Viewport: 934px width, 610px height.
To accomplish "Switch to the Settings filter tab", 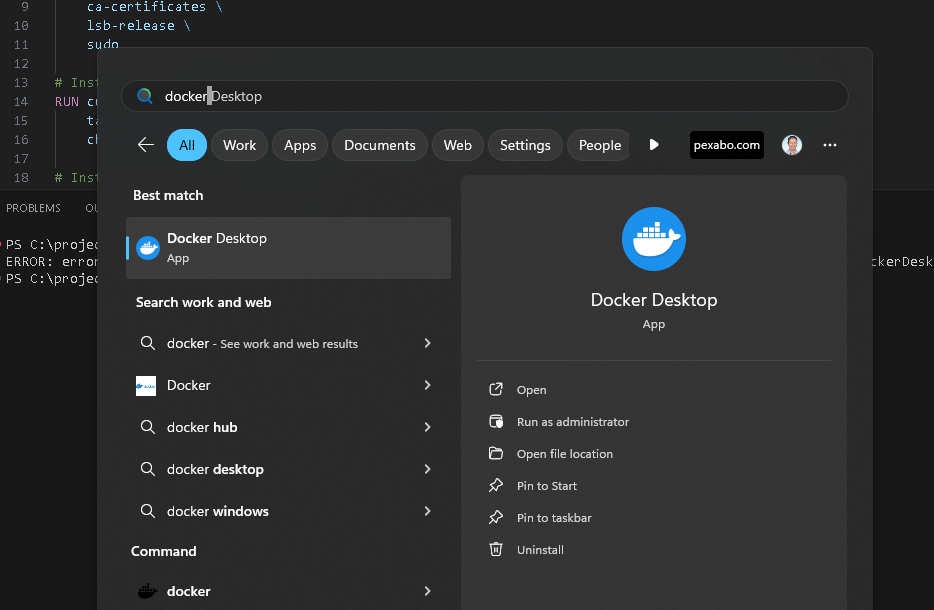I will (x=525, y=145).
